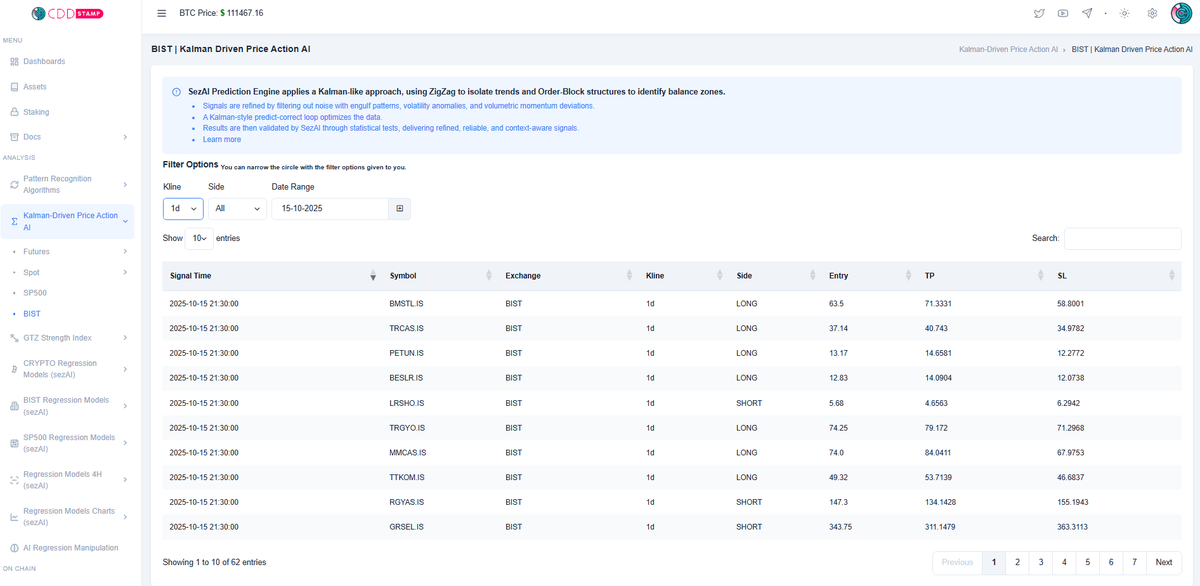Sort by Side column arrows
Viewport: 1200px width, 586px height.
(x=812, y=275)
